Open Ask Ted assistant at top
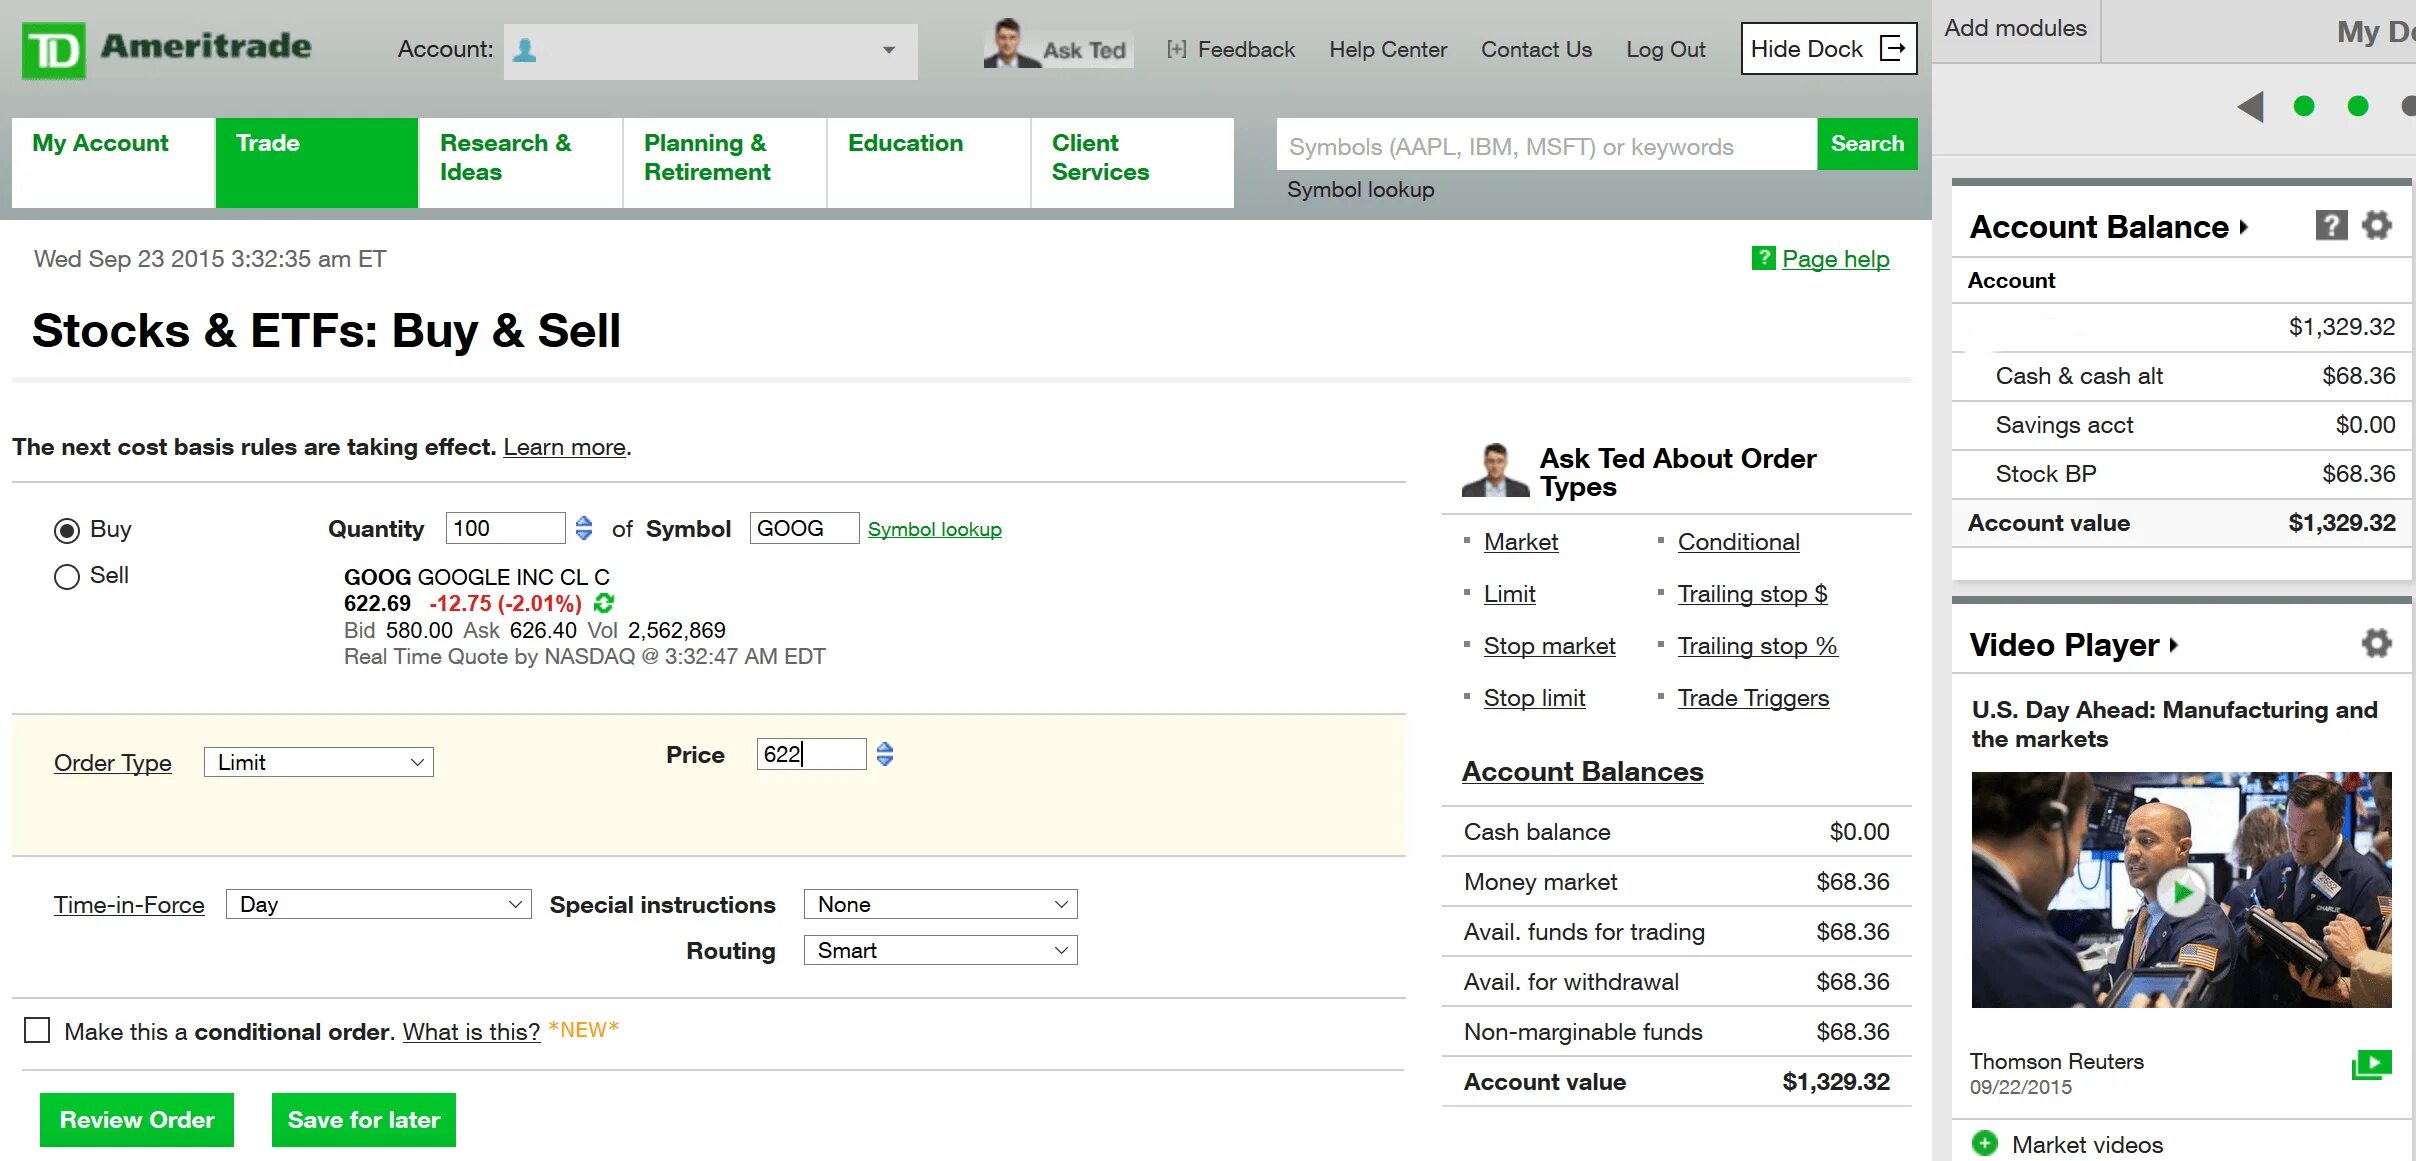2416x1161 pixels. tap(1058, 45)
